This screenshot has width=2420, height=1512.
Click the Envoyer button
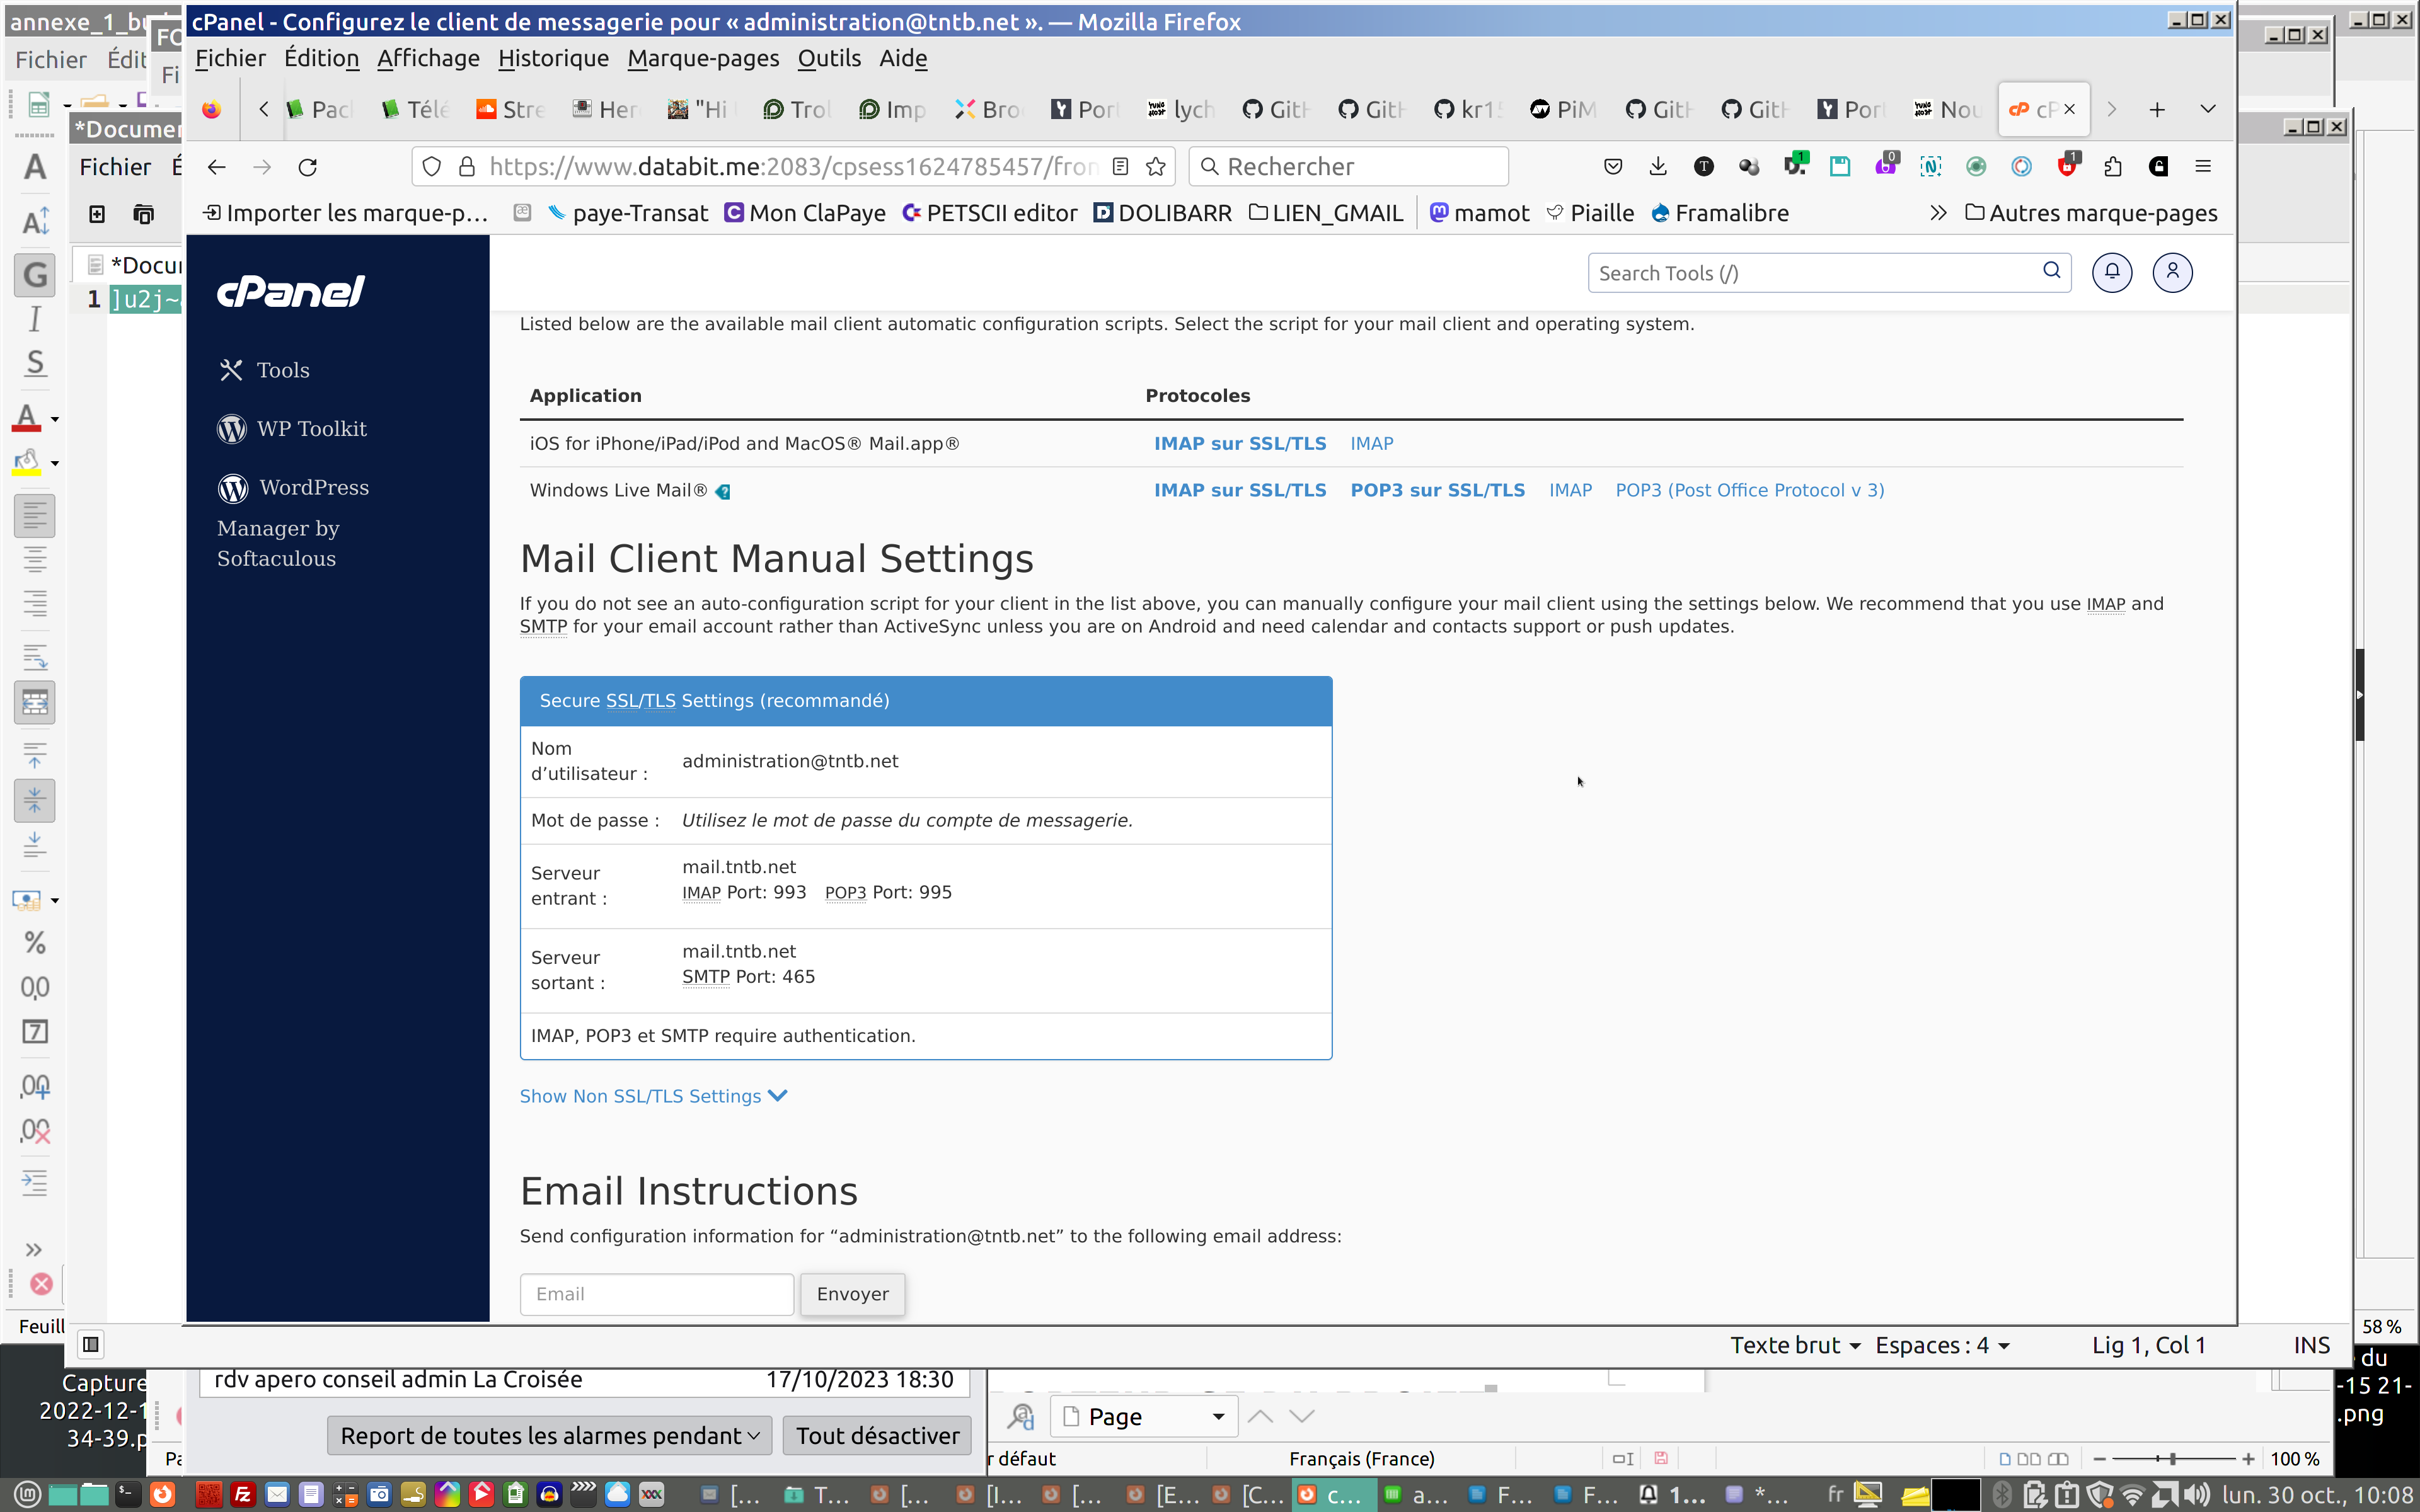click(x=852, y=1294)
